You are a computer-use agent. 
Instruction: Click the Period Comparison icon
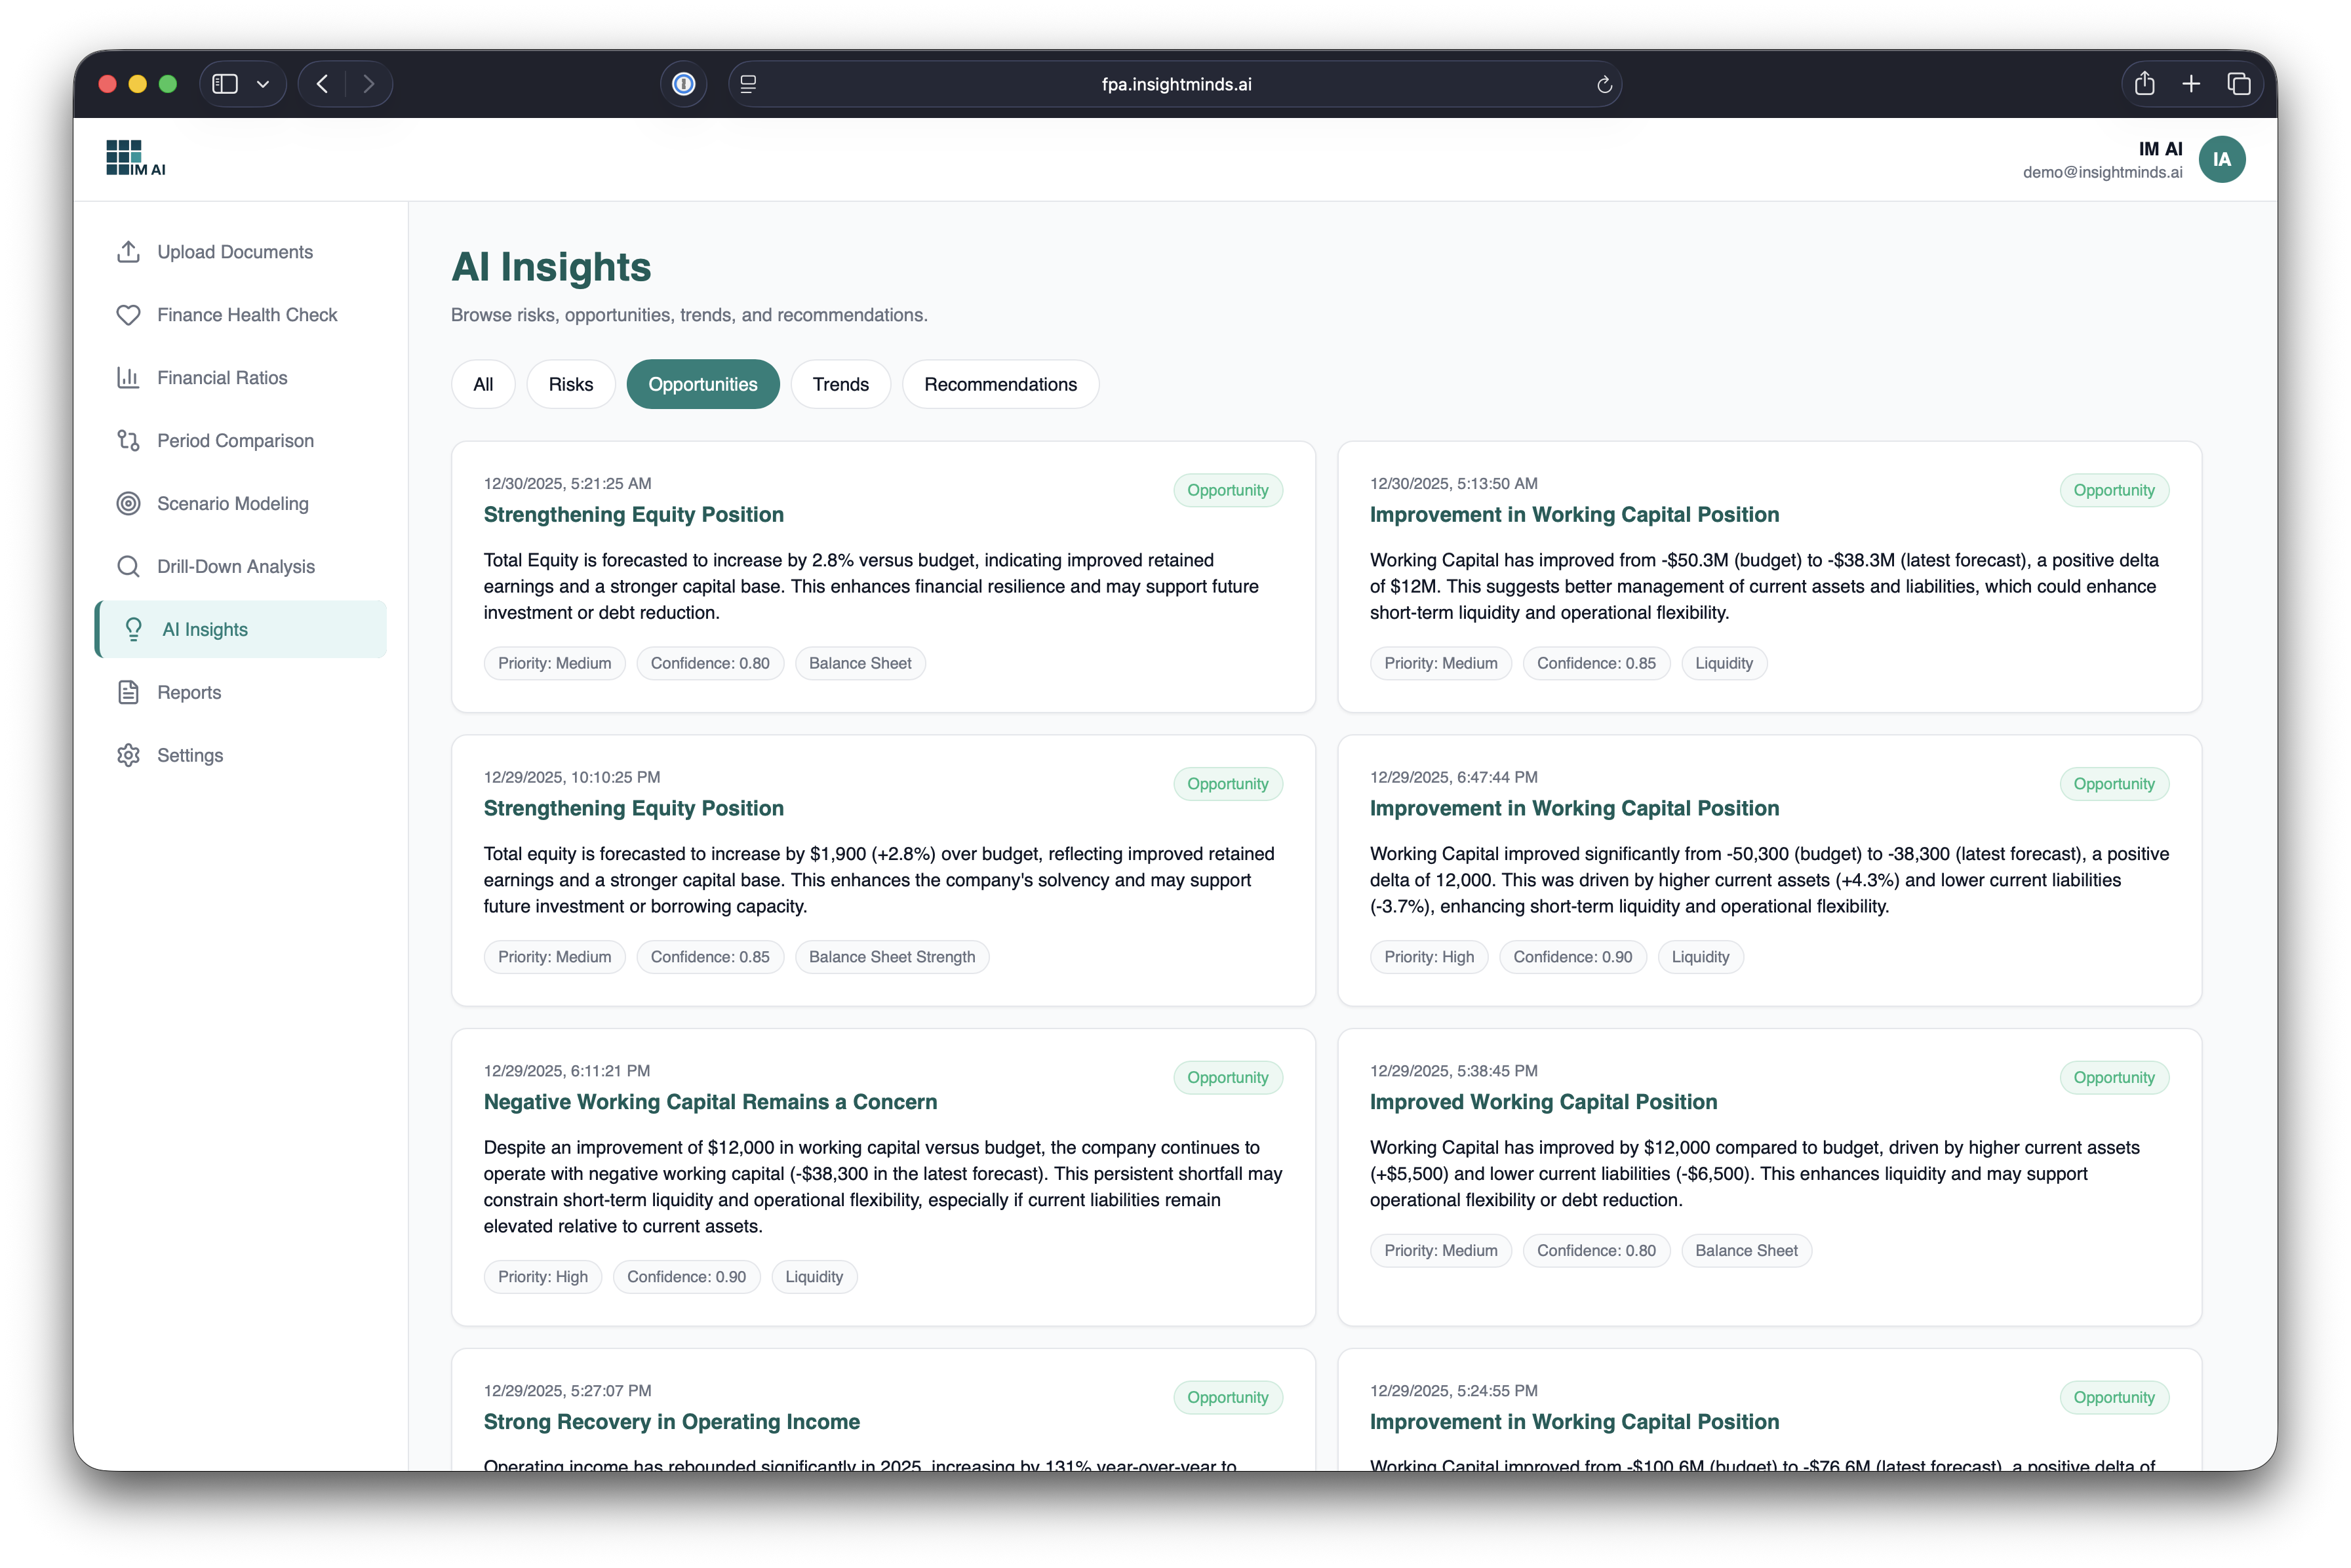pyautogui.click(x=128, y=441)
